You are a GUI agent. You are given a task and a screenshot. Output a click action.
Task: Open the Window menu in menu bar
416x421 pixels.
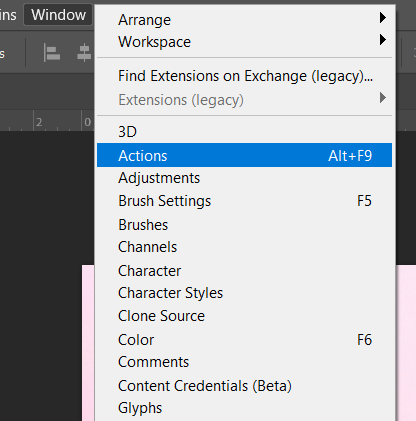(x=58, y=15)
